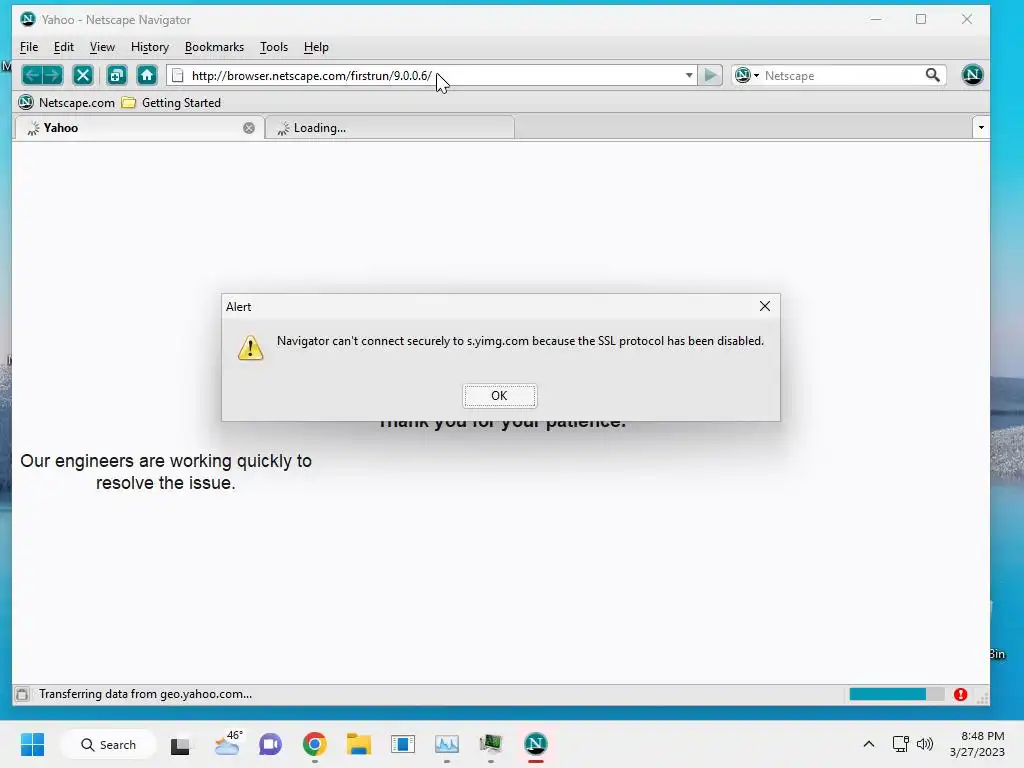Click the Back navigation arrow
This screenshot has height=768, width=1024.
(x=32, y=76)
